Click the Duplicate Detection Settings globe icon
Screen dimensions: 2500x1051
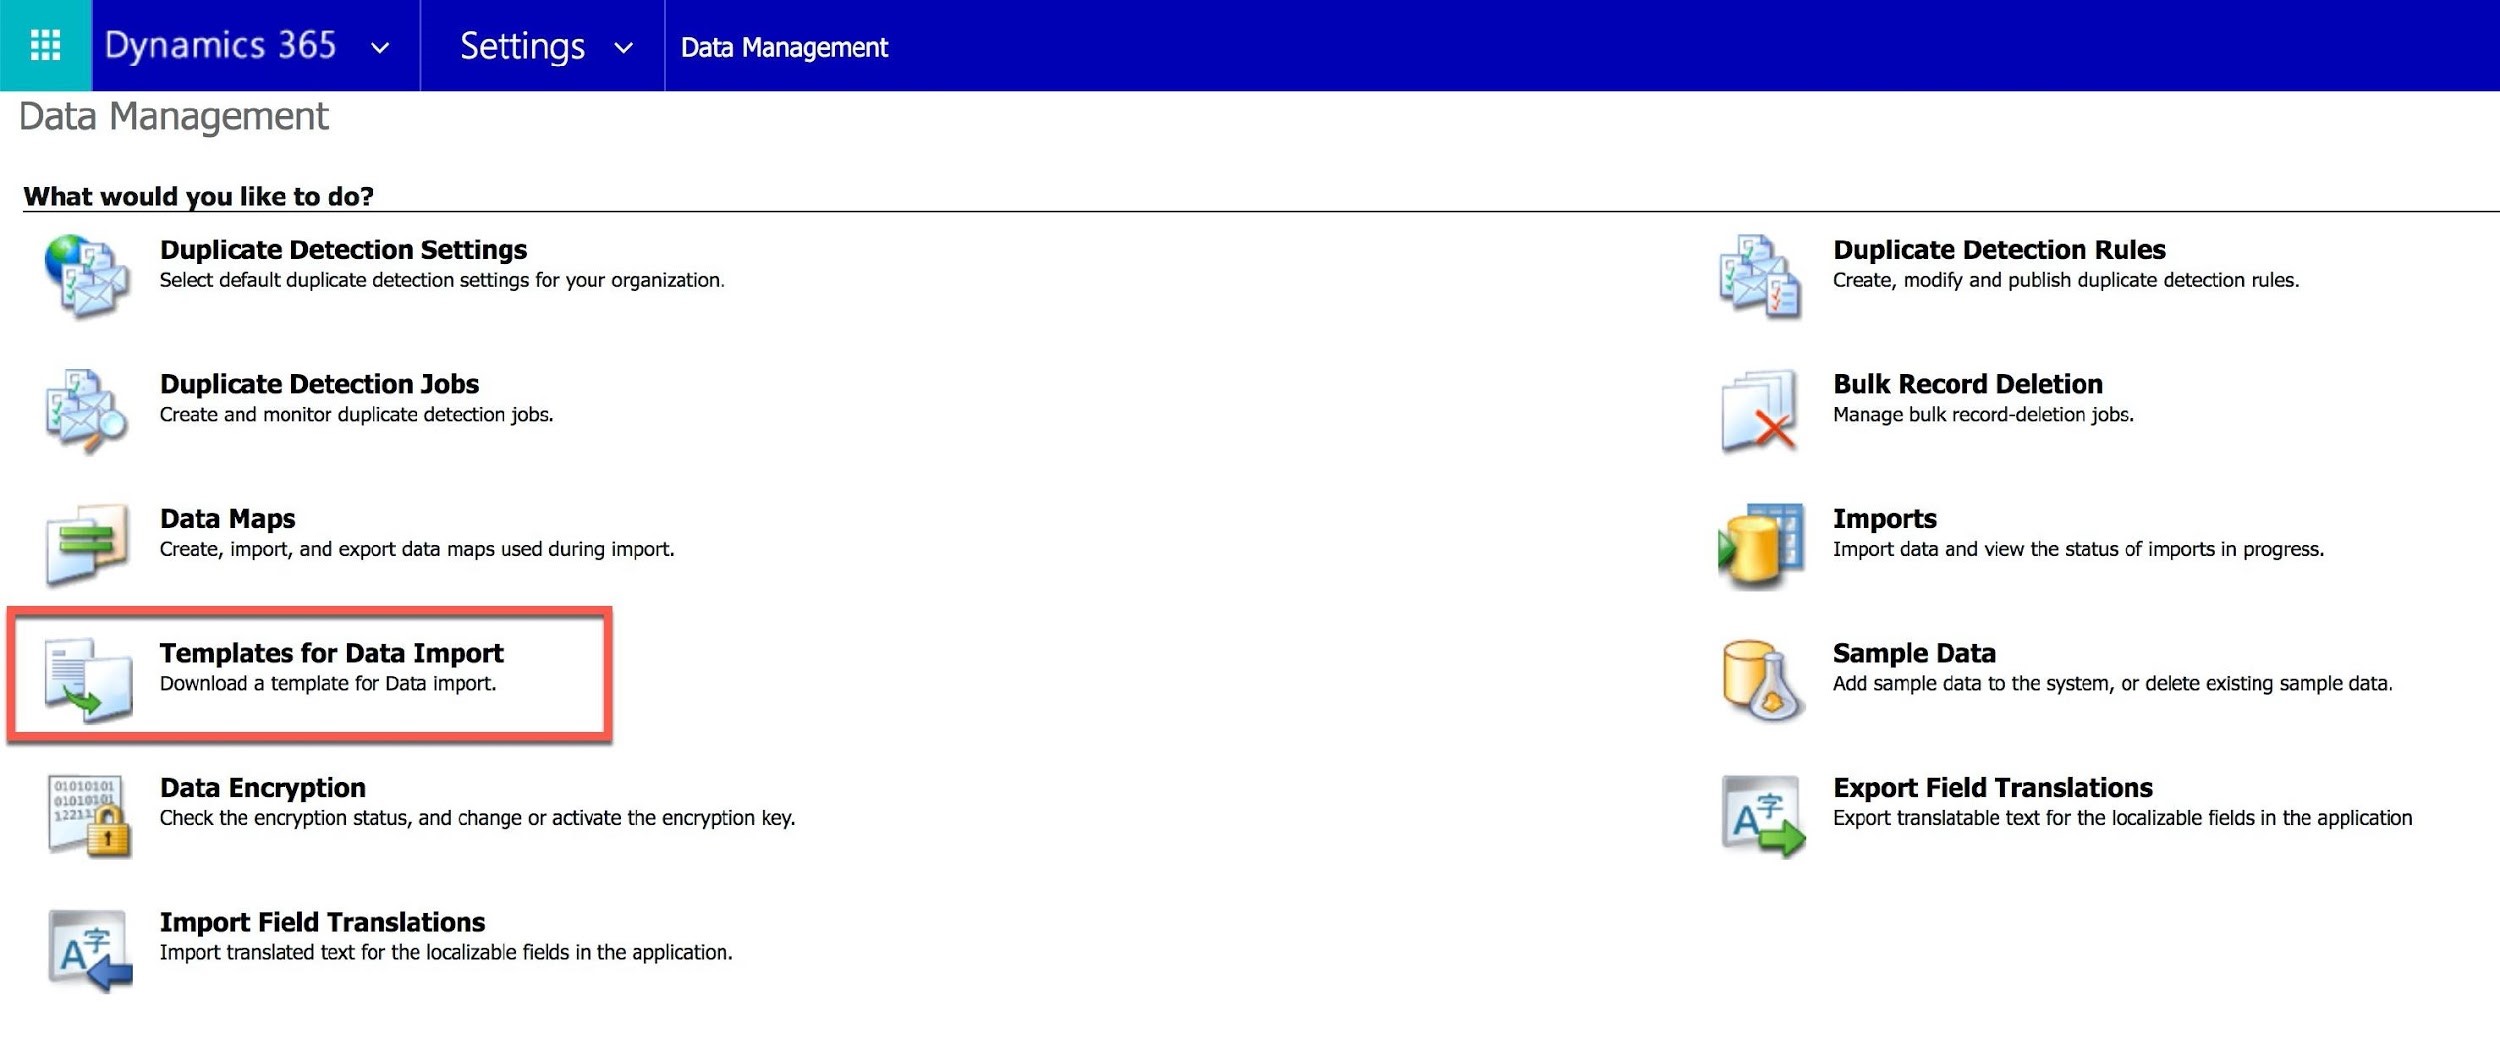pyautogui.click(x=87, y=276)
